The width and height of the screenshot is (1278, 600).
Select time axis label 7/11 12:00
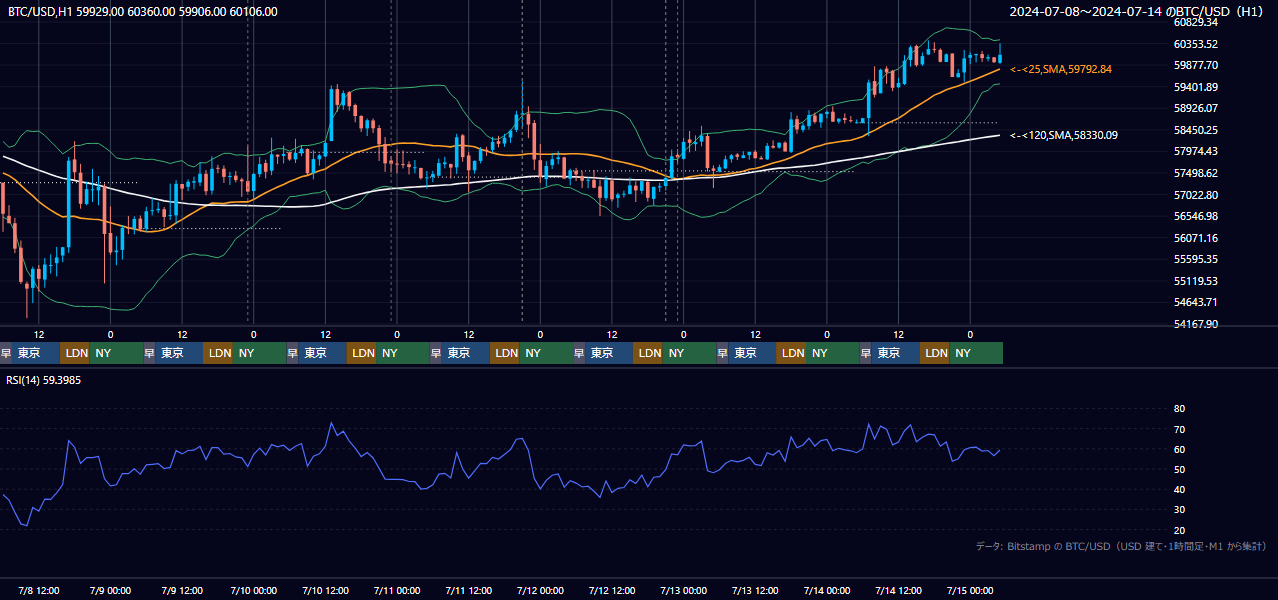pyautogui.click(x=469, y=589)
